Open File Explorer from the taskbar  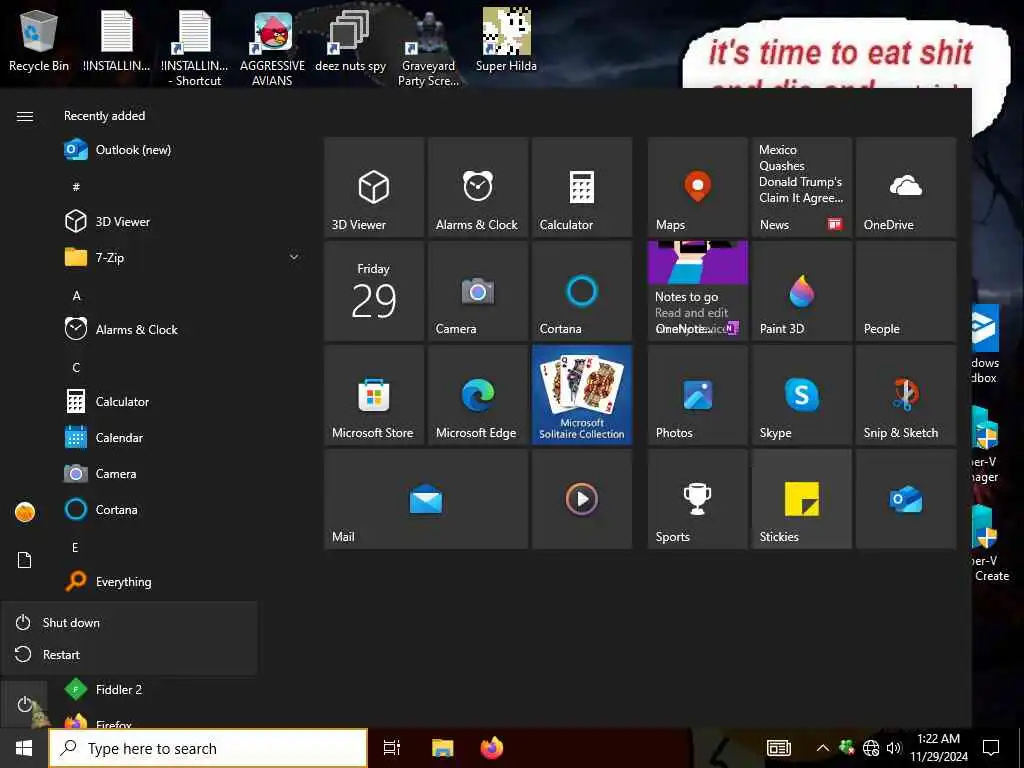click(442, 748)
